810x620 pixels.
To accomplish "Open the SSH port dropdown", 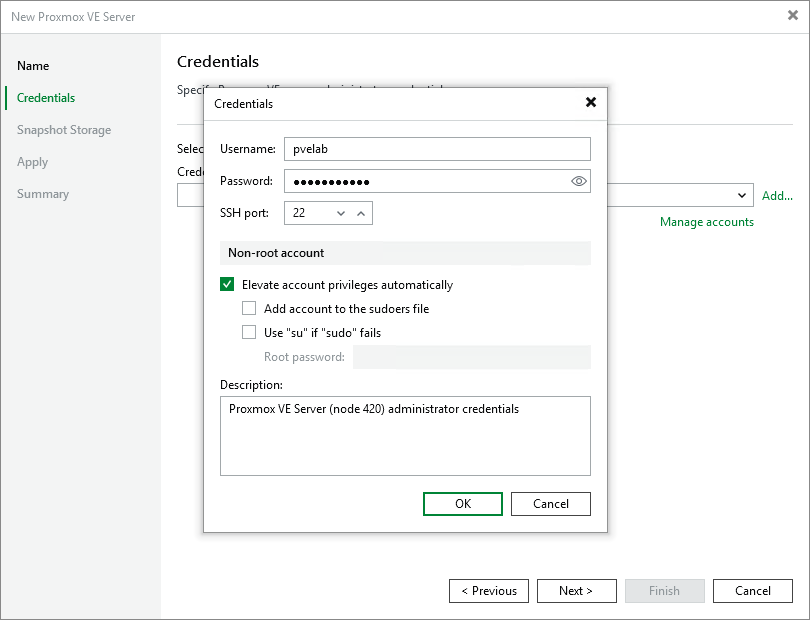I will 339,213.
